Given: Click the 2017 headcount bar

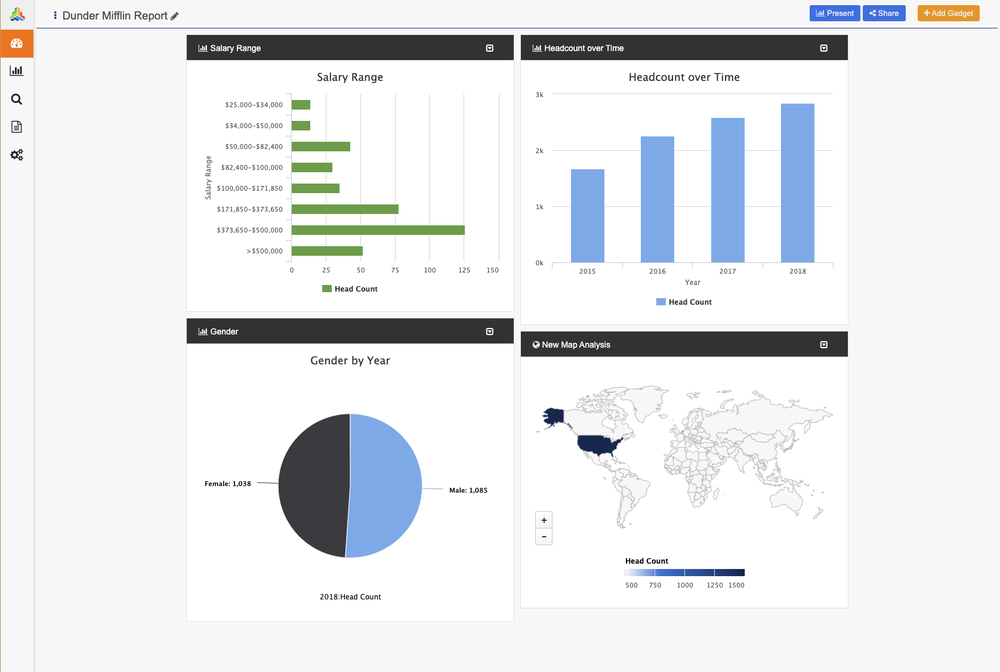Looking at the screenshot, I should point(728,190).
